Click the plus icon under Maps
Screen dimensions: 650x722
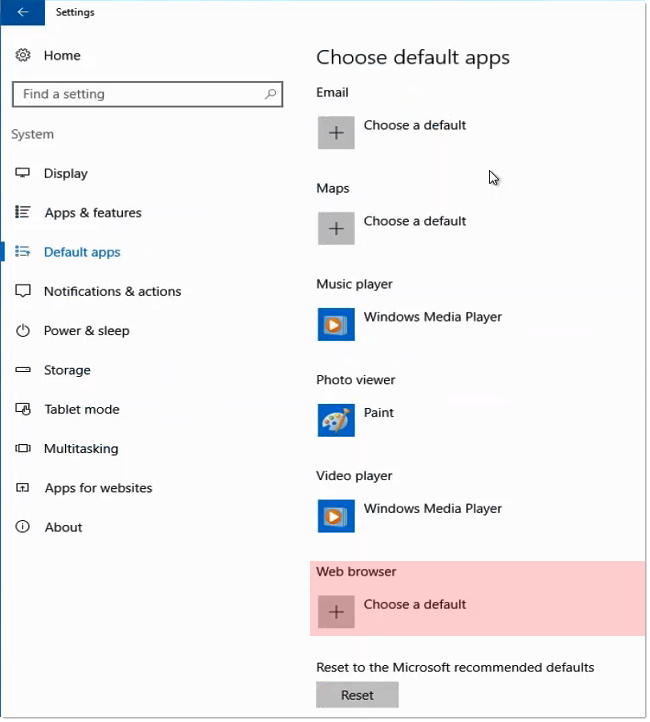pyautogui.click(x=336, y=229)
